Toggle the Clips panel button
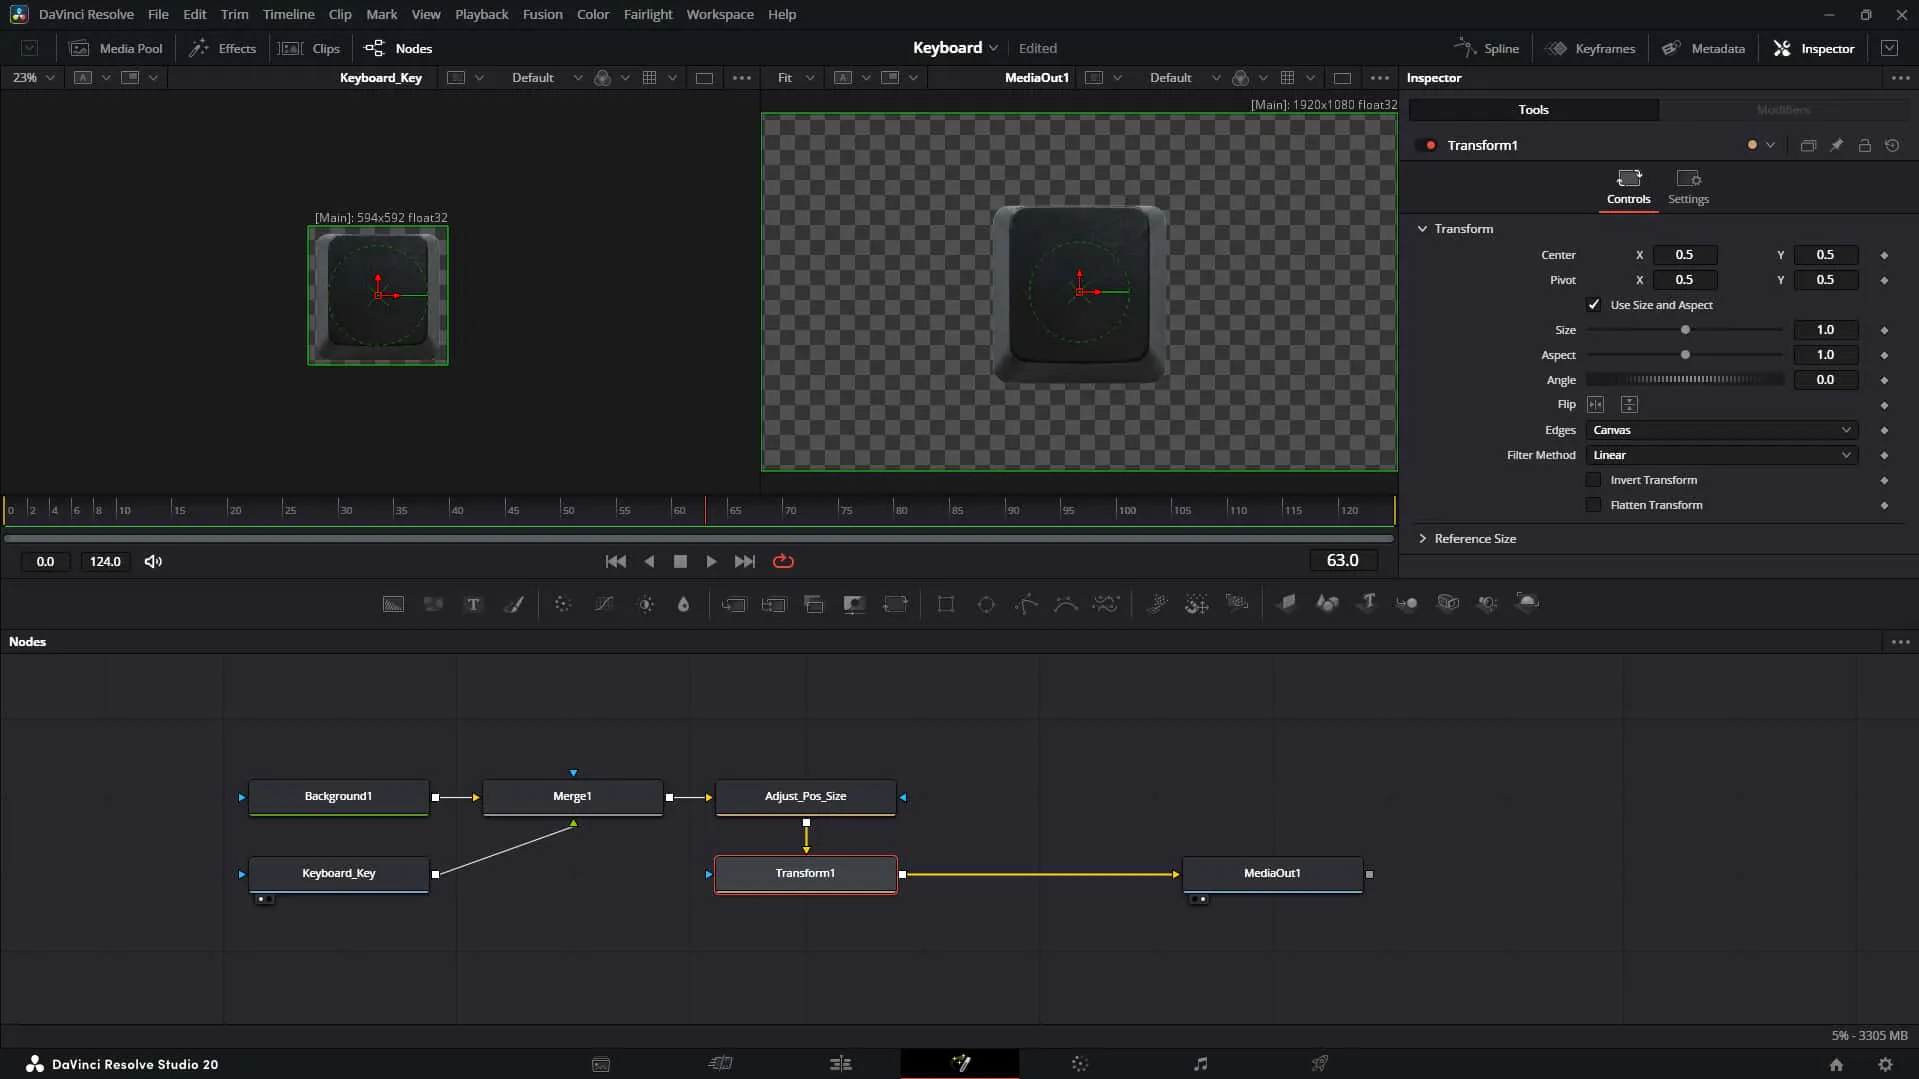Screen dimensions: 1919x1079 tap(309, 48)
